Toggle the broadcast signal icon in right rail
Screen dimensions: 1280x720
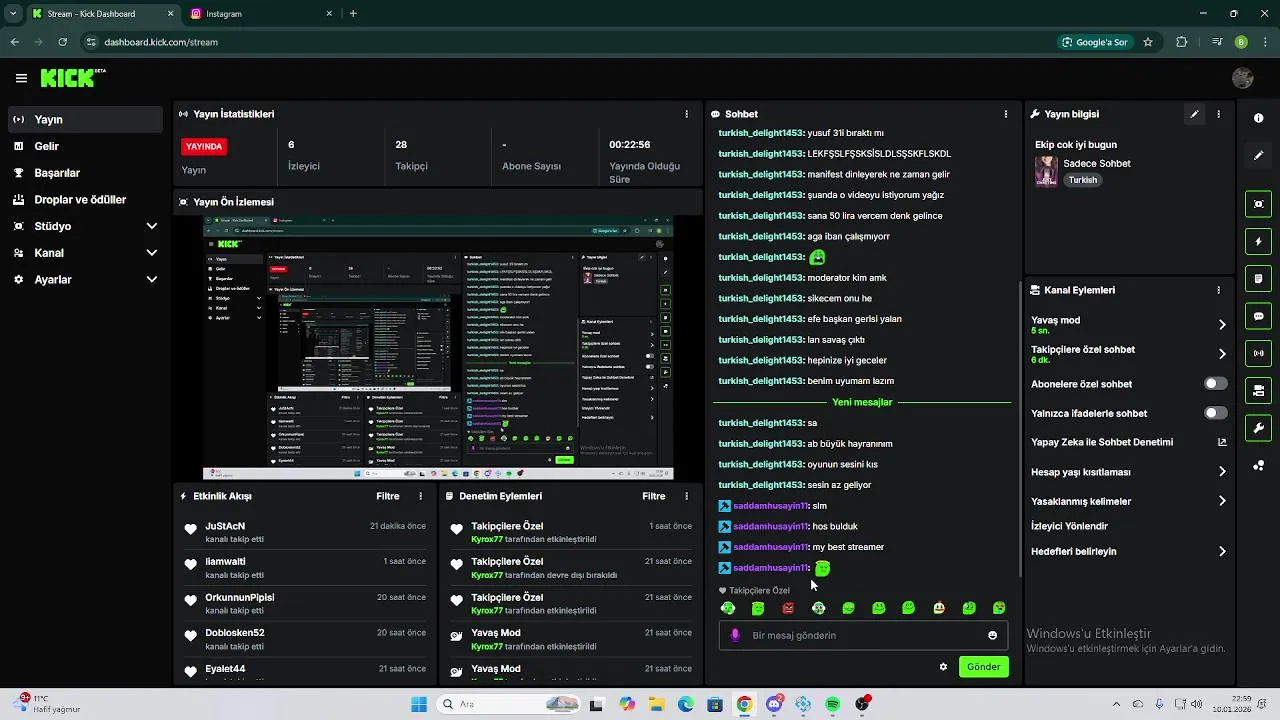(1258, 353)
